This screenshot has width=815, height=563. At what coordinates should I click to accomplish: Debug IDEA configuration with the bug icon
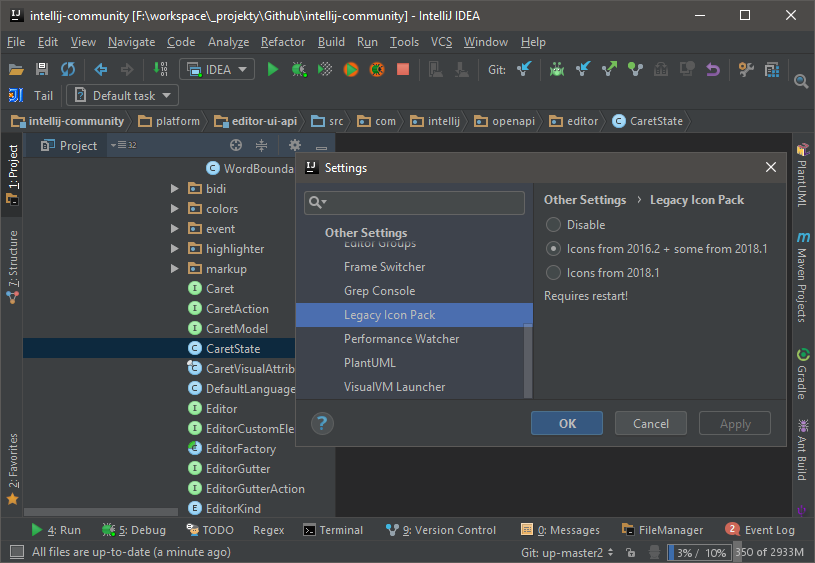[299, 69]
